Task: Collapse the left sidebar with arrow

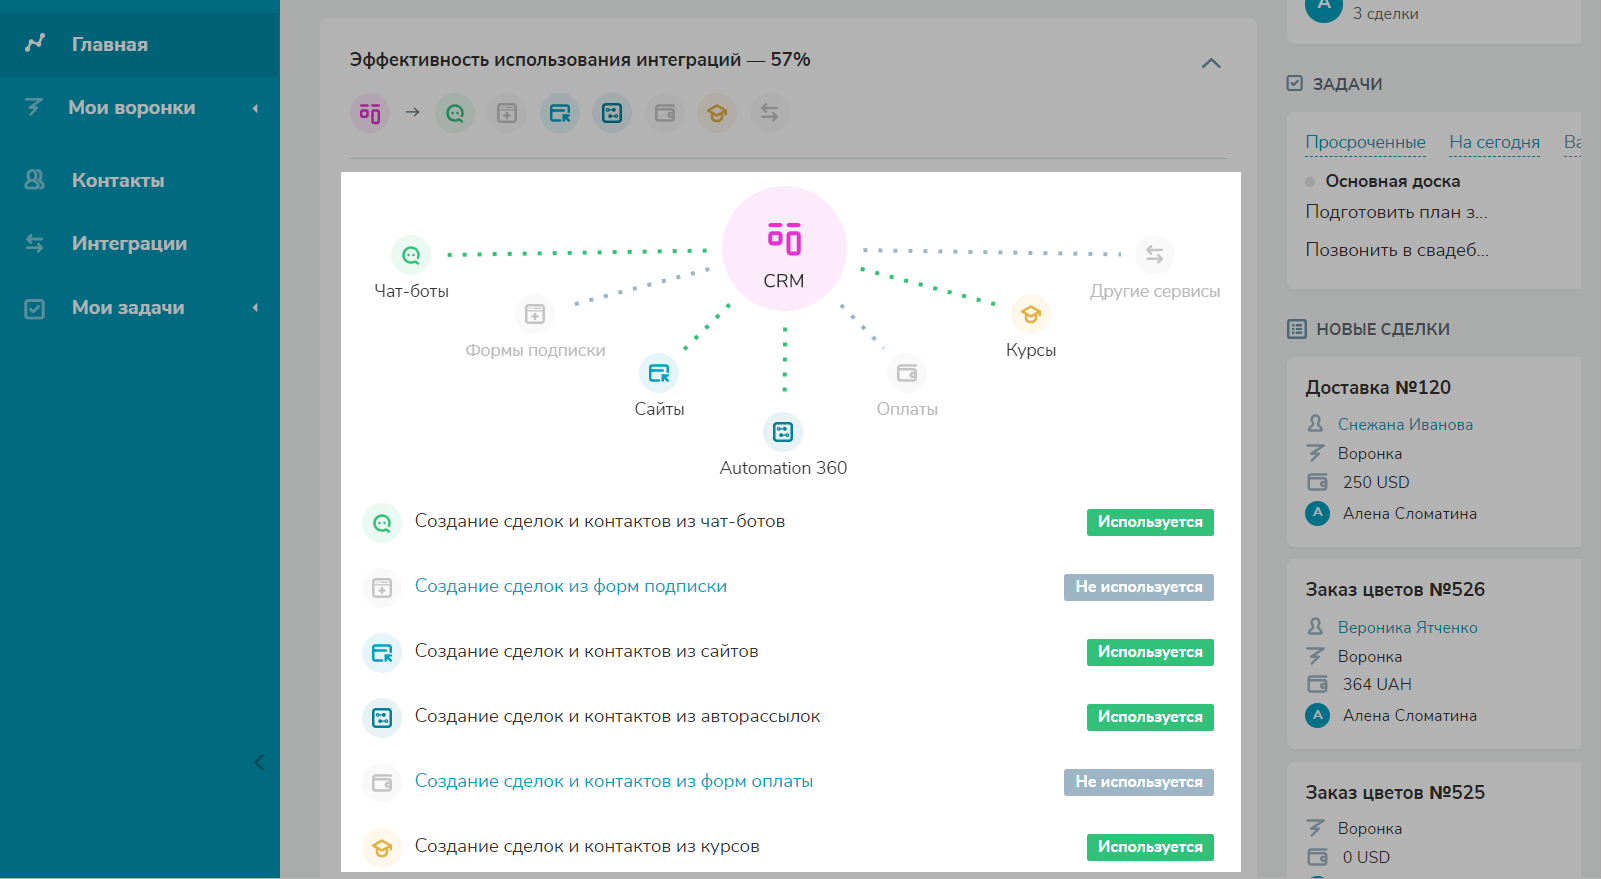Action: click(259, 762)
